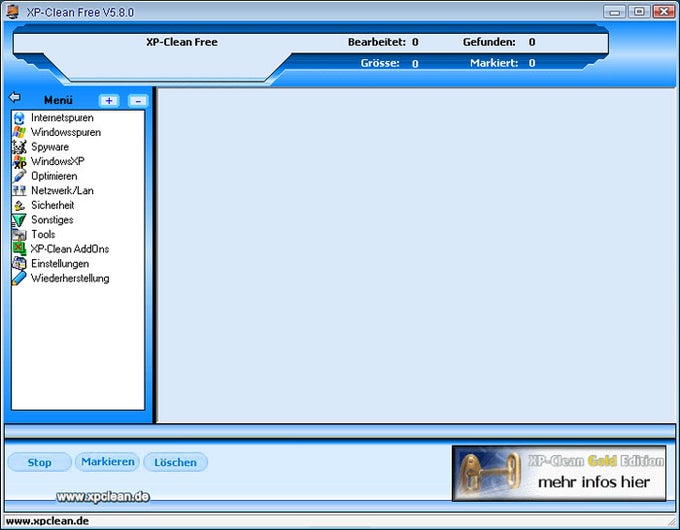Click the WindowsXP icon in menu
This screenshot has width=680, height=530.
pos(19,162)
